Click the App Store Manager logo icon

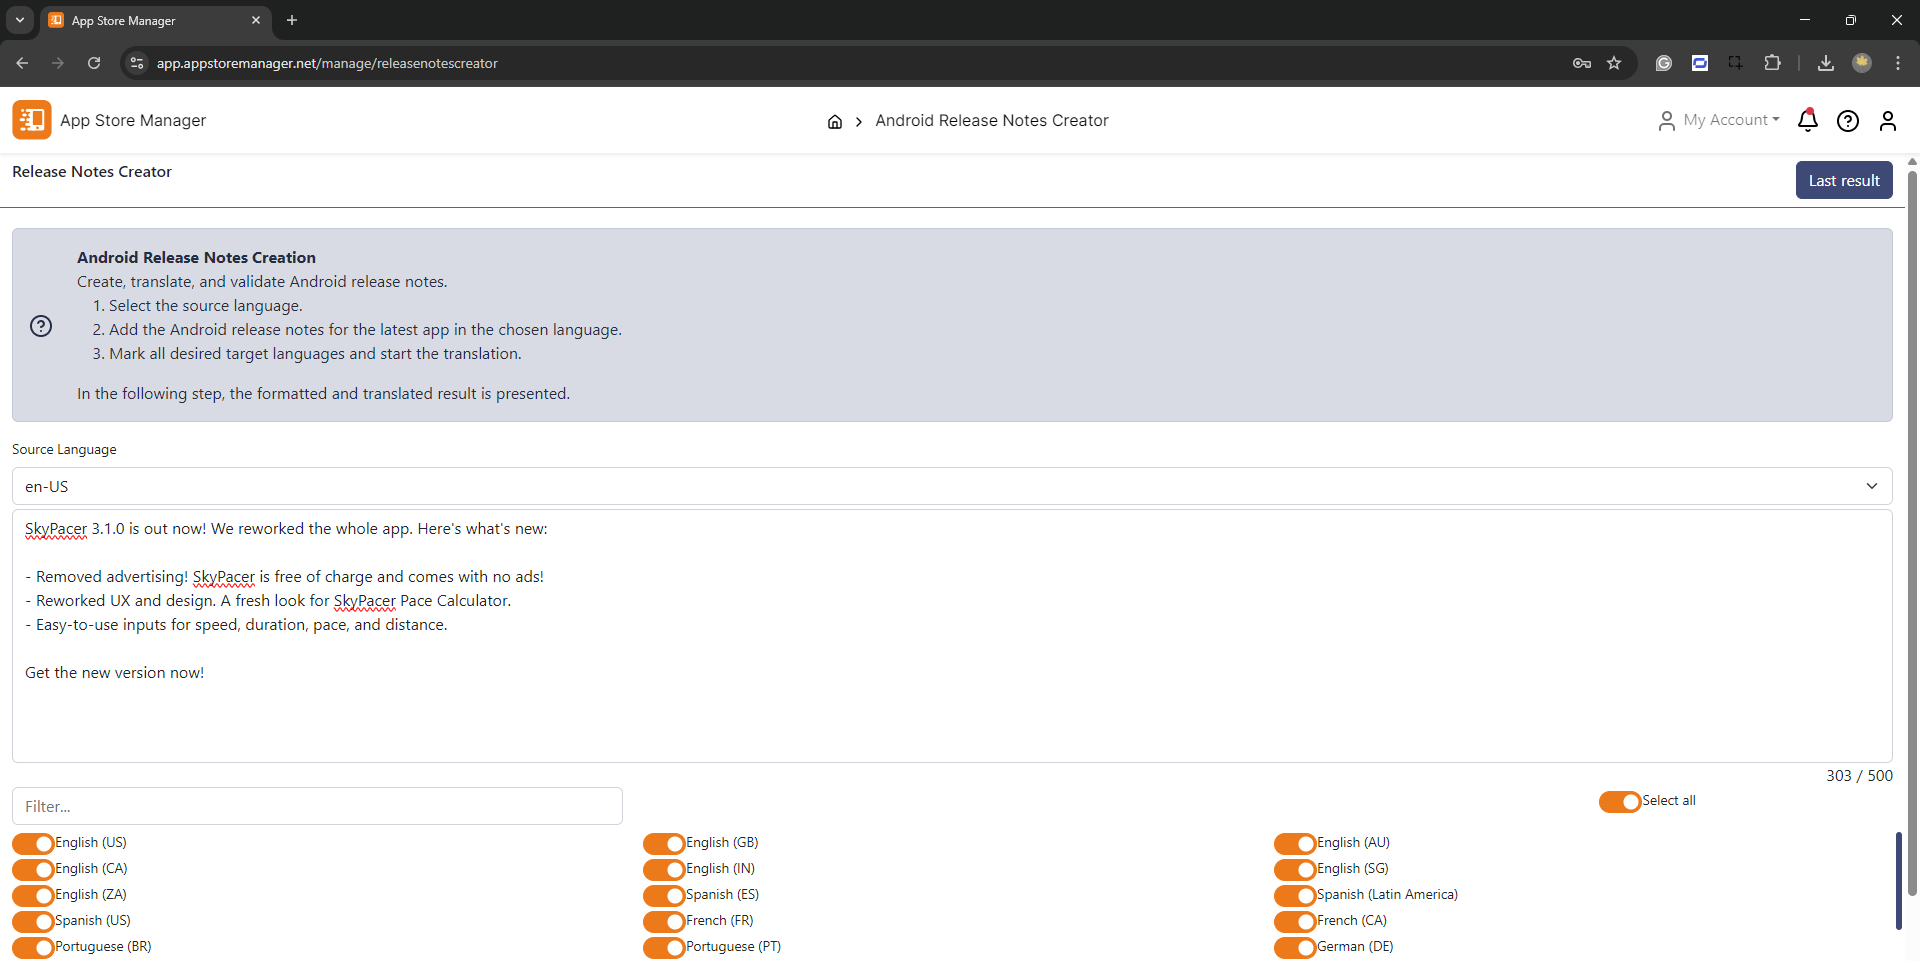click(x=32, y=120)
